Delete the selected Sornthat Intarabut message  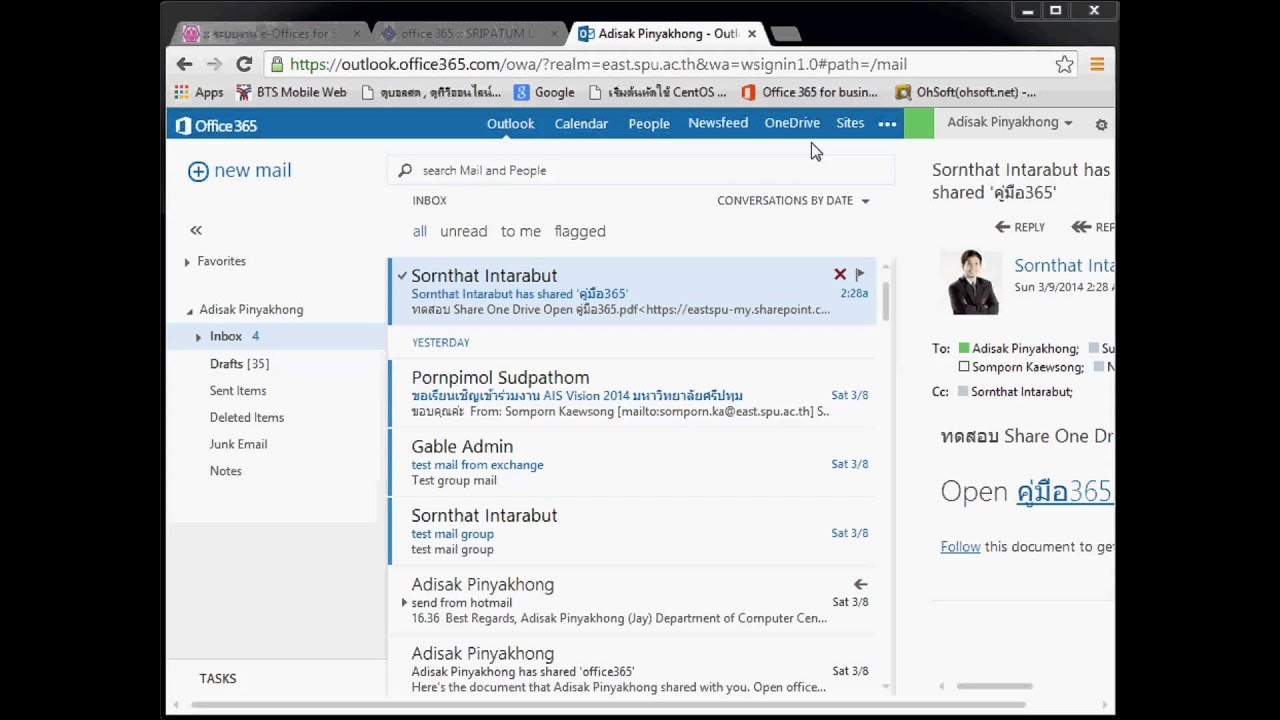840,274
